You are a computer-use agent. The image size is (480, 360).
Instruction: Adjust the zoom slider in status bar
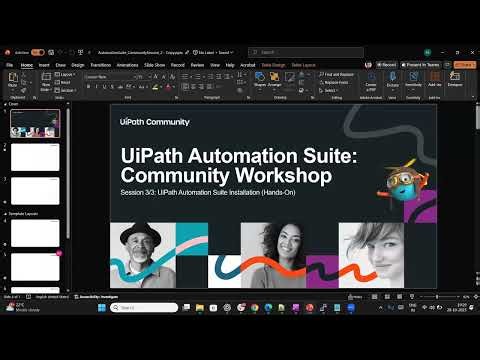pos(437,297)
